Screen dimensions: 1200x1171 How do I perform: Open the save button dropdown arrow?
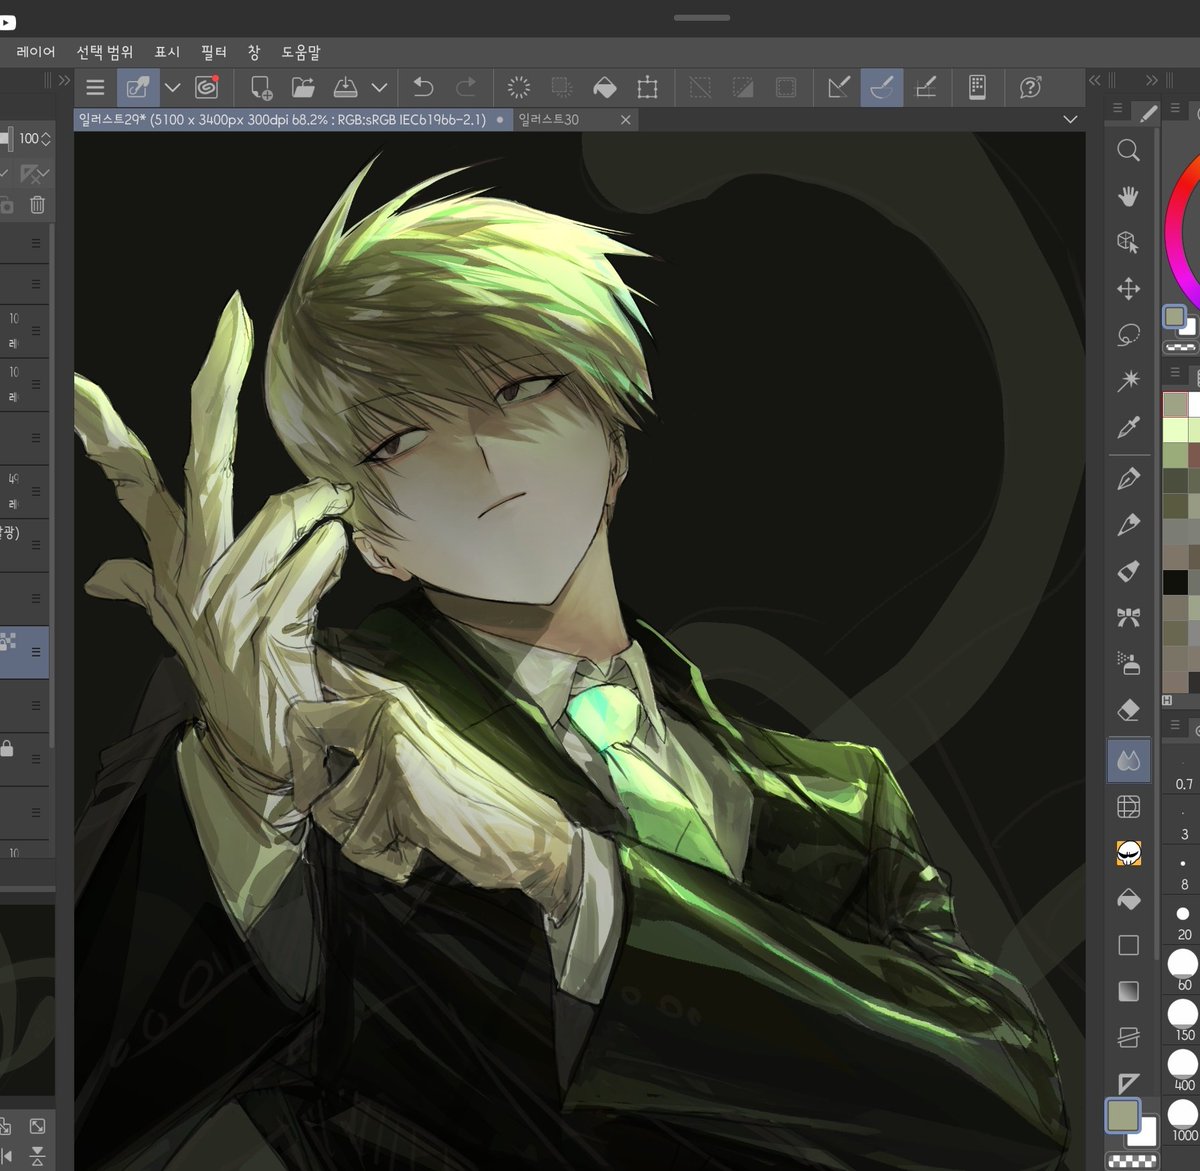[377, 87]
